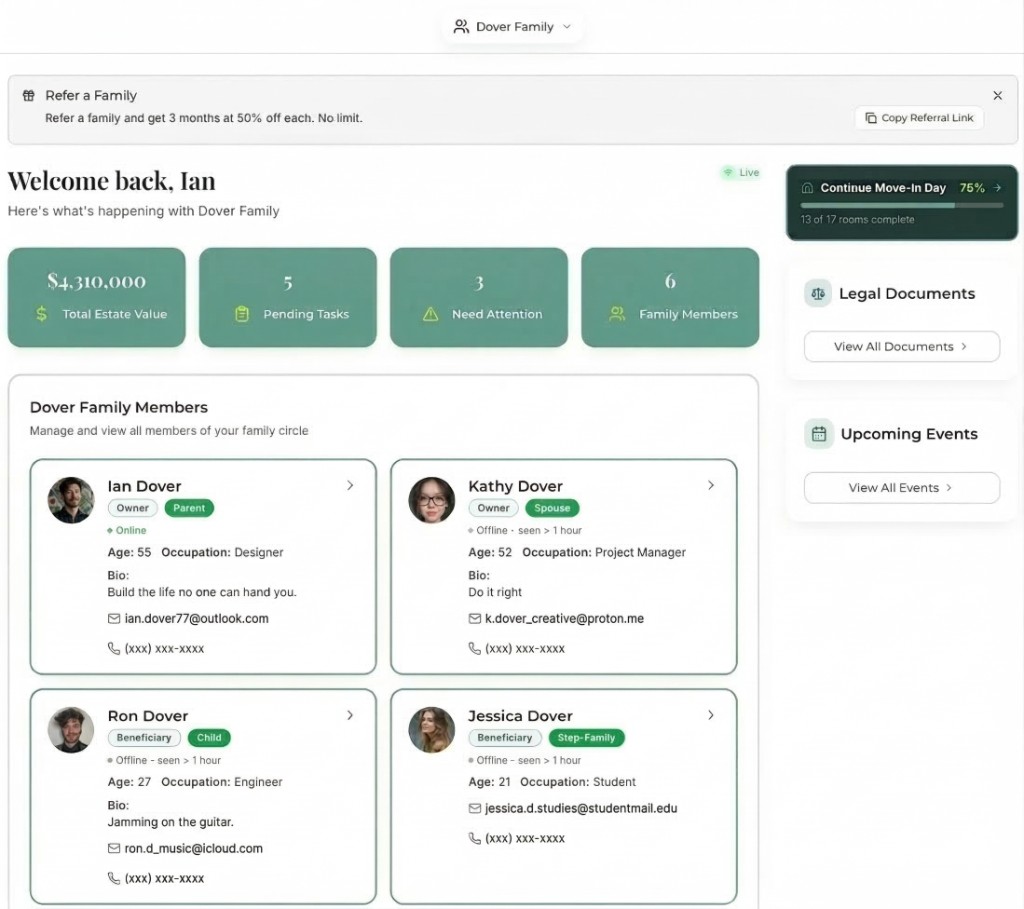Open View All Documents
The height and width of the screenshot is (909, 1024).
[901, 346]
